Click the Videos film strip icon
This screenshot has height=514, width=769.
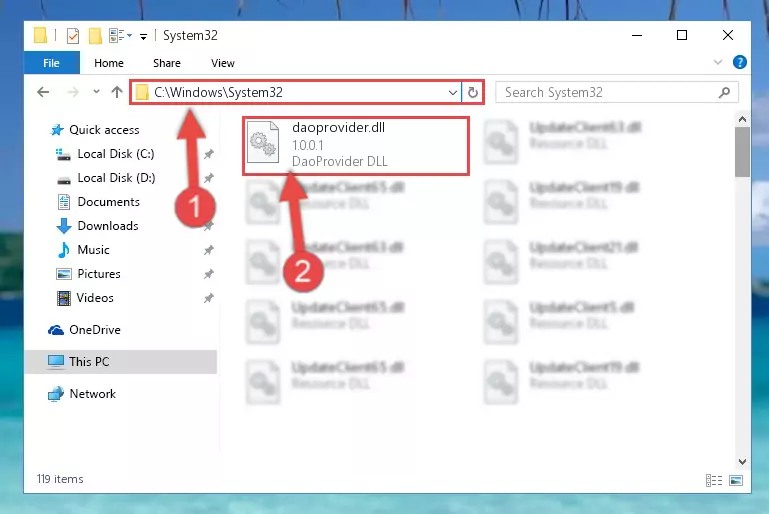coord(64,298)
